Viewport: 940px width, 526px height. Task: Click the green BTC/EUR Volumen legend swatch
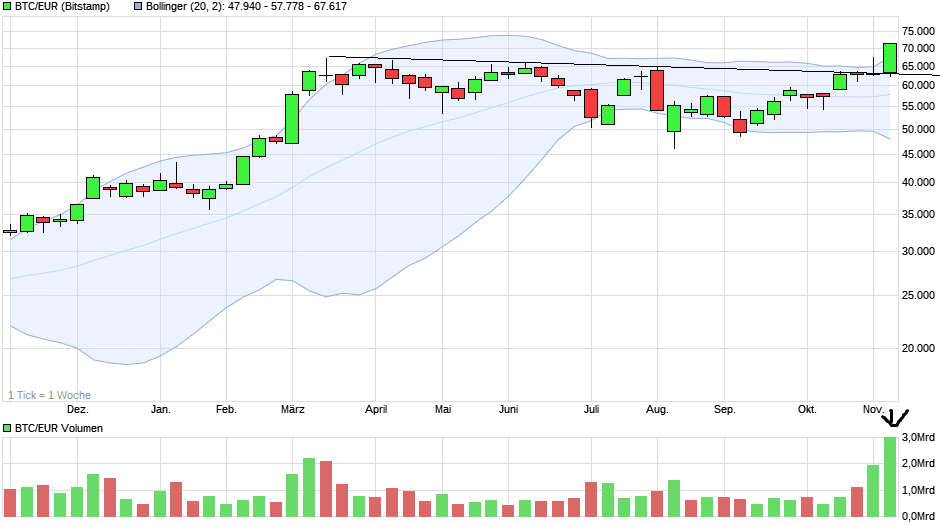click(7, 428)
